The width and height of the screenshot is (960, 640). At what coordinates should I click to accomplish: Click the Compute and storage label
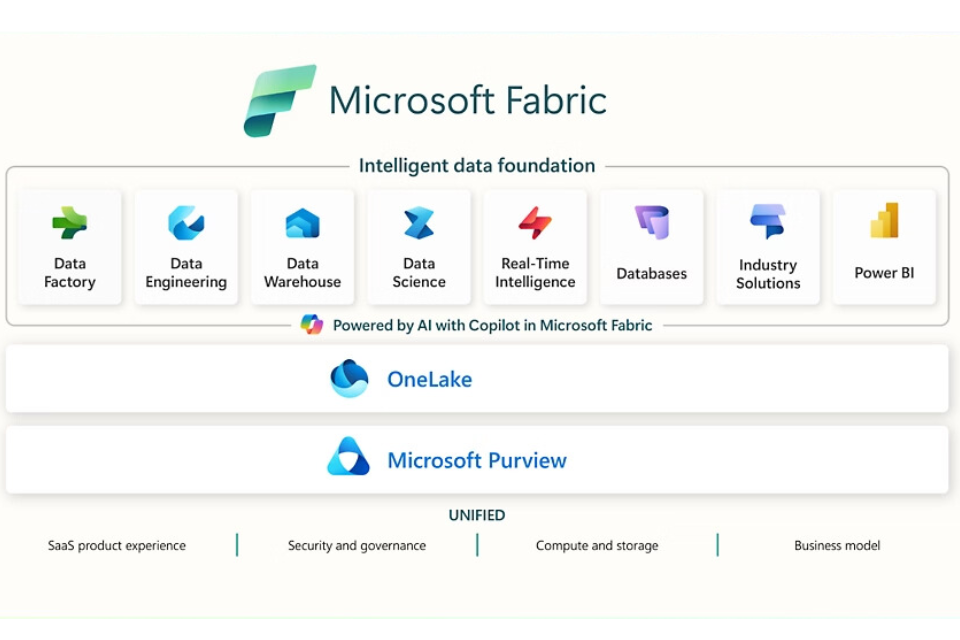[597, 546]
